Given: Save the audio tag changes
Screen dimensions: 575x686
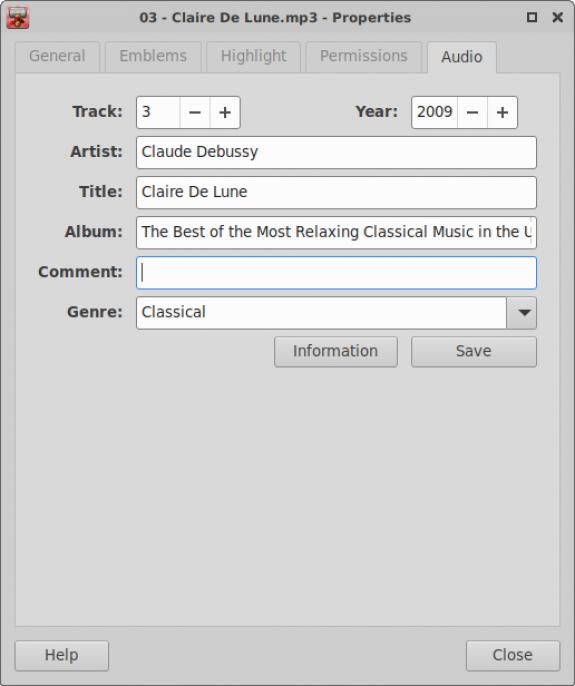Looking at the screenshot, I should (473, 351).
